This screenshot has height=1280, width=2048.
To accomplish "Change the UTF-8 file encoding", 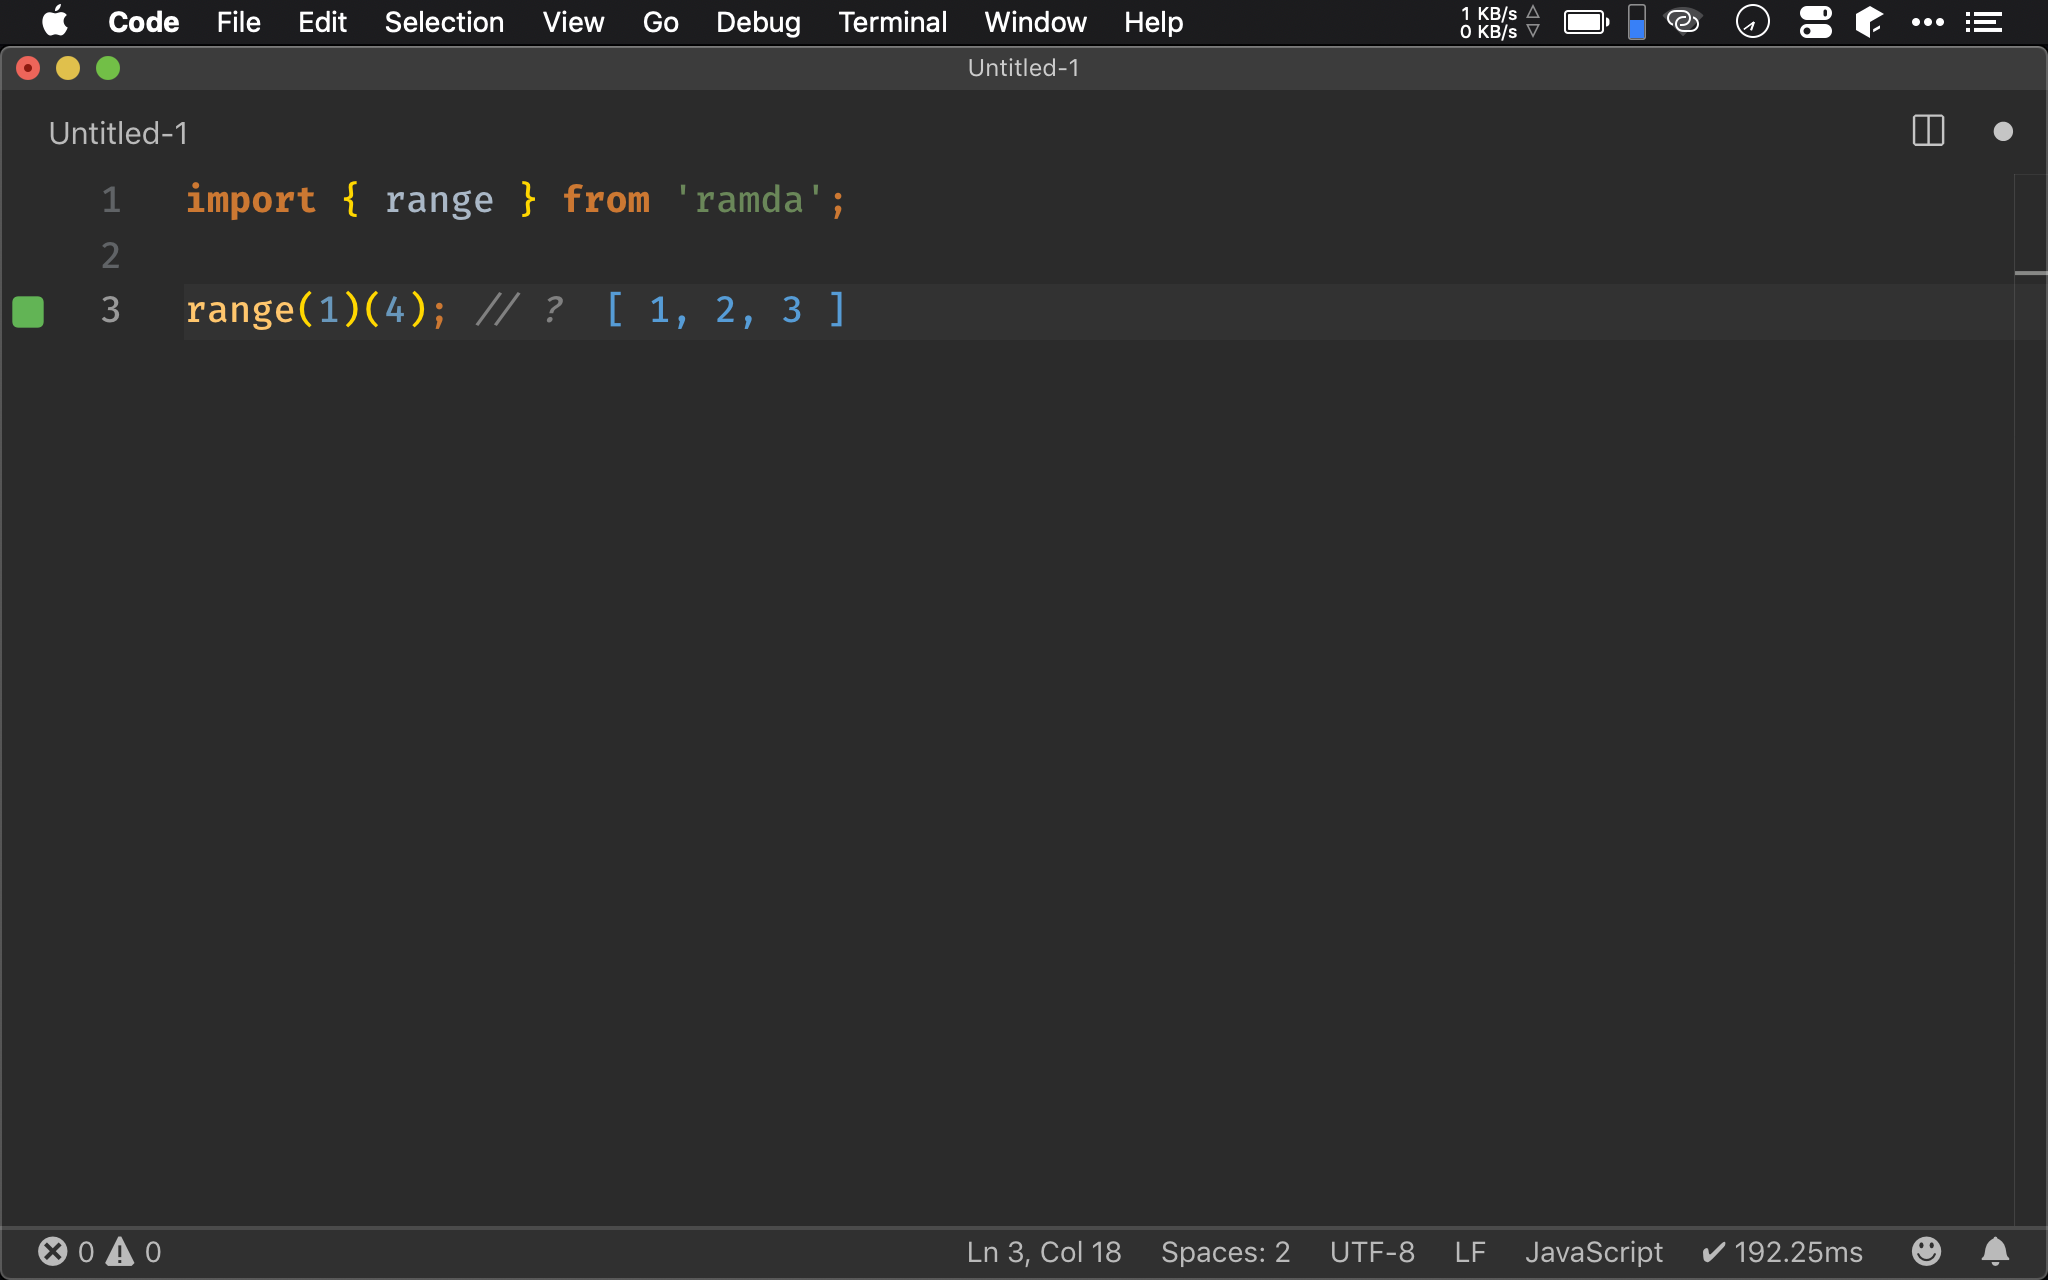I will [x=1372, y=1252].
